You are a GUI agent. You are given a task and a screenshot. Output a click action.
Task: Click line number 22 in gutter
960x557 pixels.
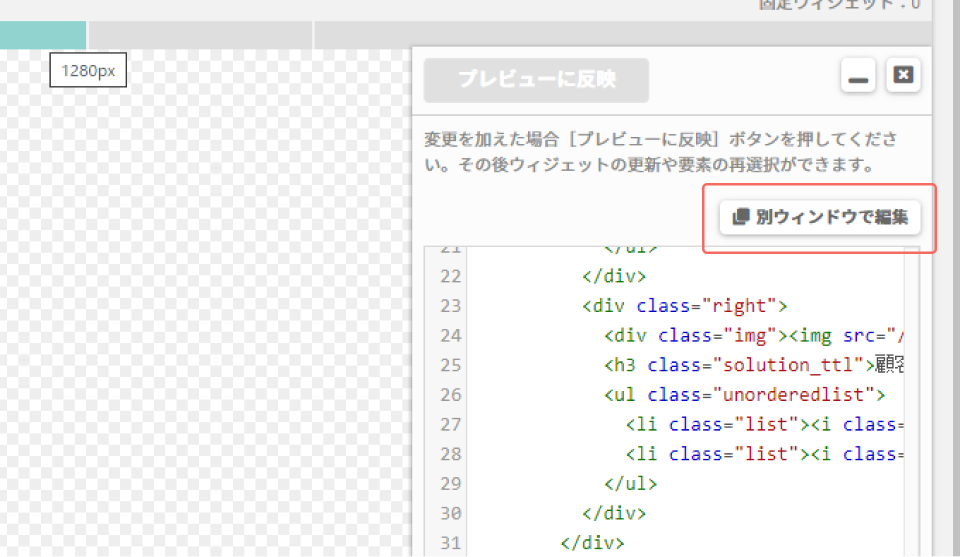point(450,276)
